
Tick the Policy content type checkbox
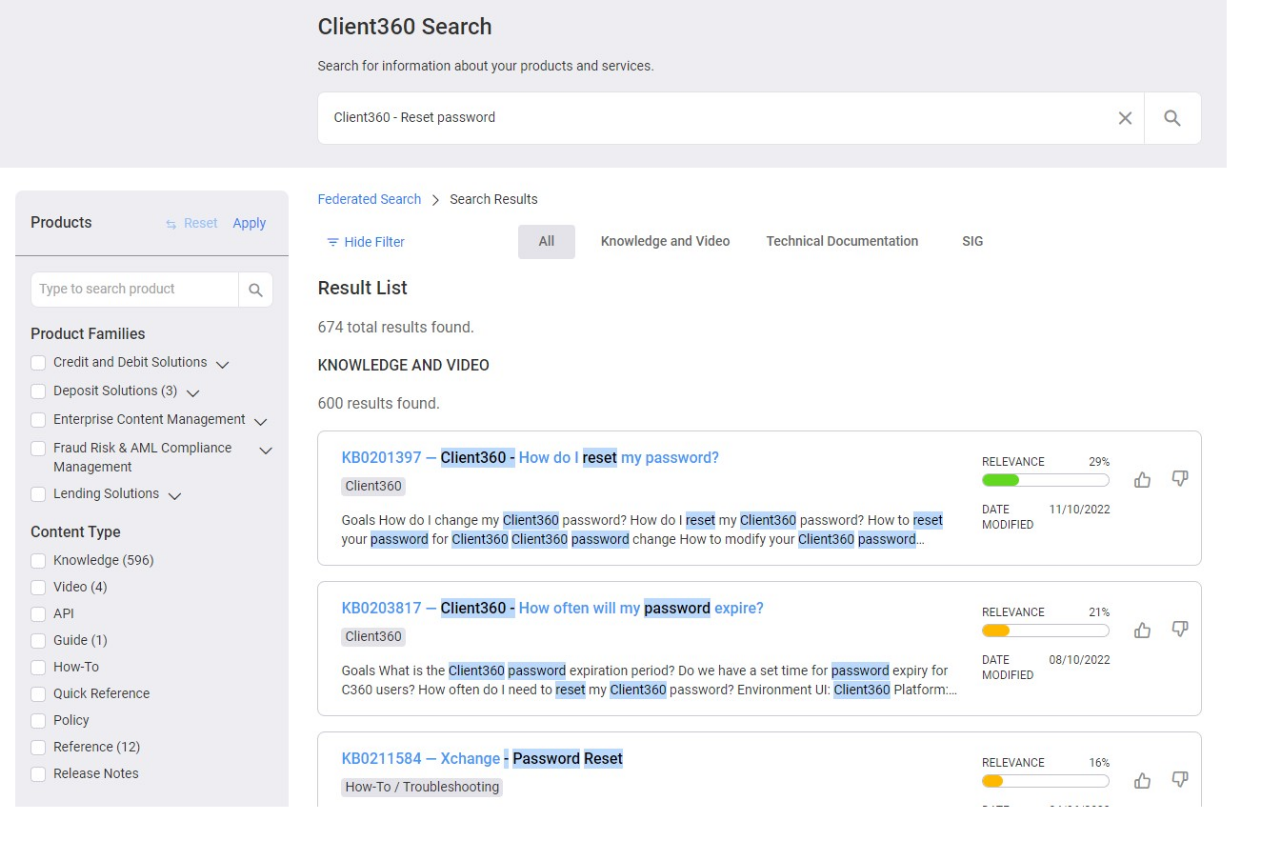[38, 721]
